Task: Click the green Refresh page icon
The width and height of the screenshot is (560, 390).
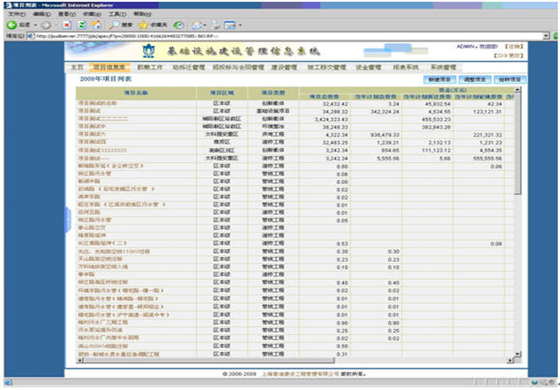Action: tap(82, 25)
